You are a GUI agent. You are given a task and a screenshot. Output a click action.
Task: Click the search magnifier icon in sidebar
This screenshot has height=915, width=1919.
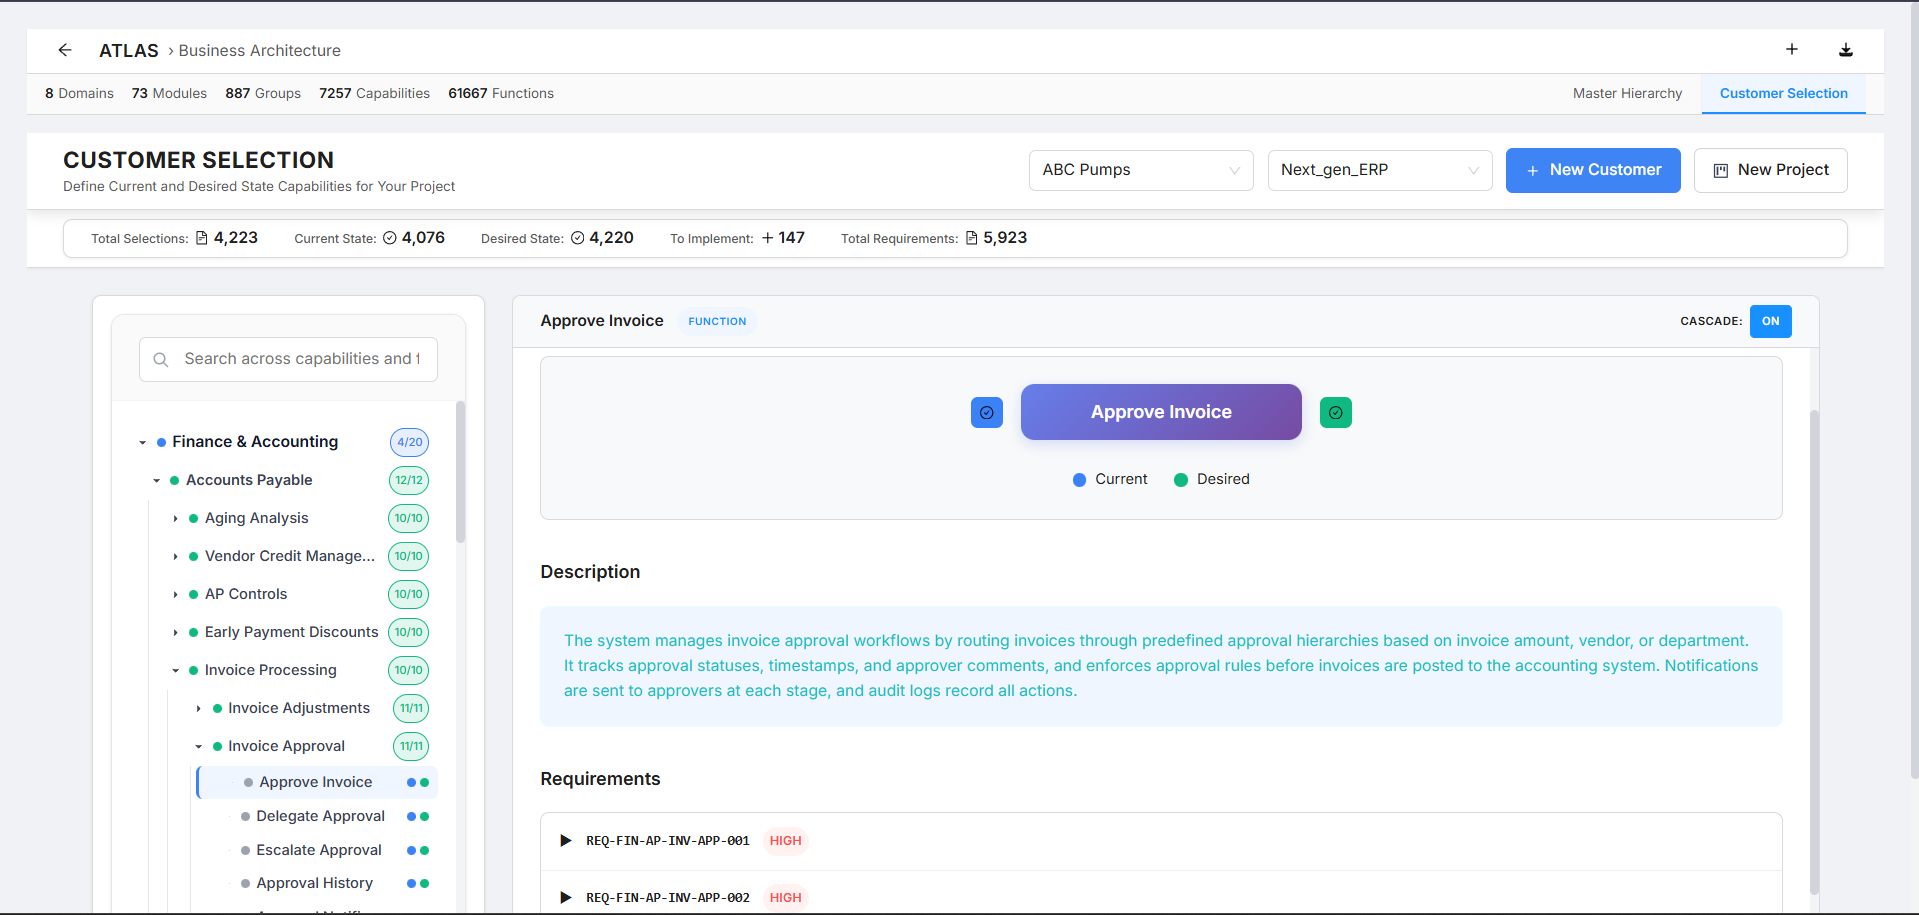tap(161, 360)
